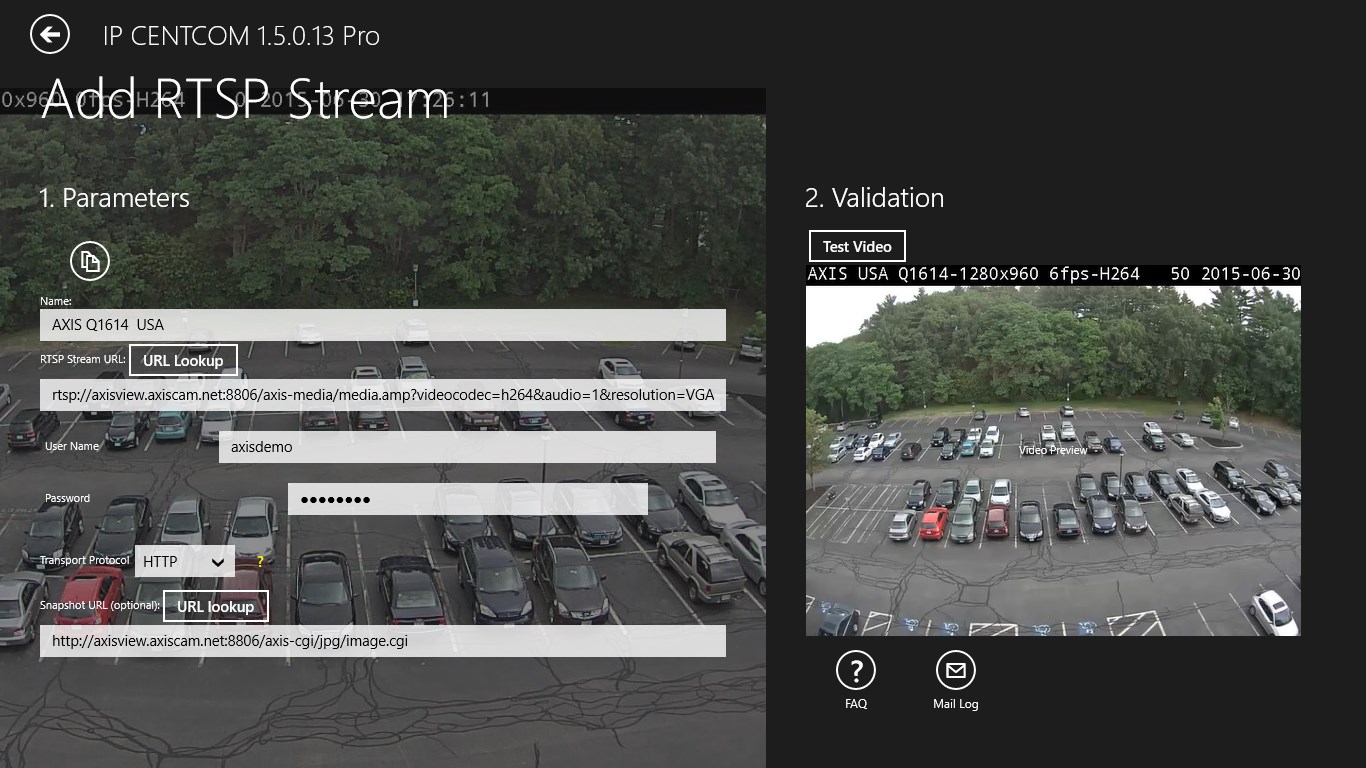This screenshot has width=1366, height=768.
Task: Click the back arrow icon
Action: point(50,35)
